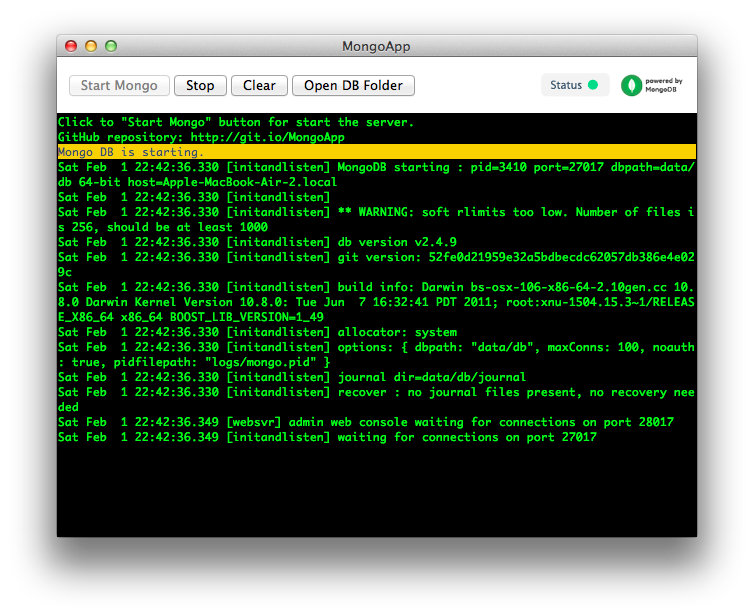Click 'pidfilepath: "logs/mongo.pid"' text
Image resolution: width=754 pixels, height=616 pixels.
(x=215, y=362)
